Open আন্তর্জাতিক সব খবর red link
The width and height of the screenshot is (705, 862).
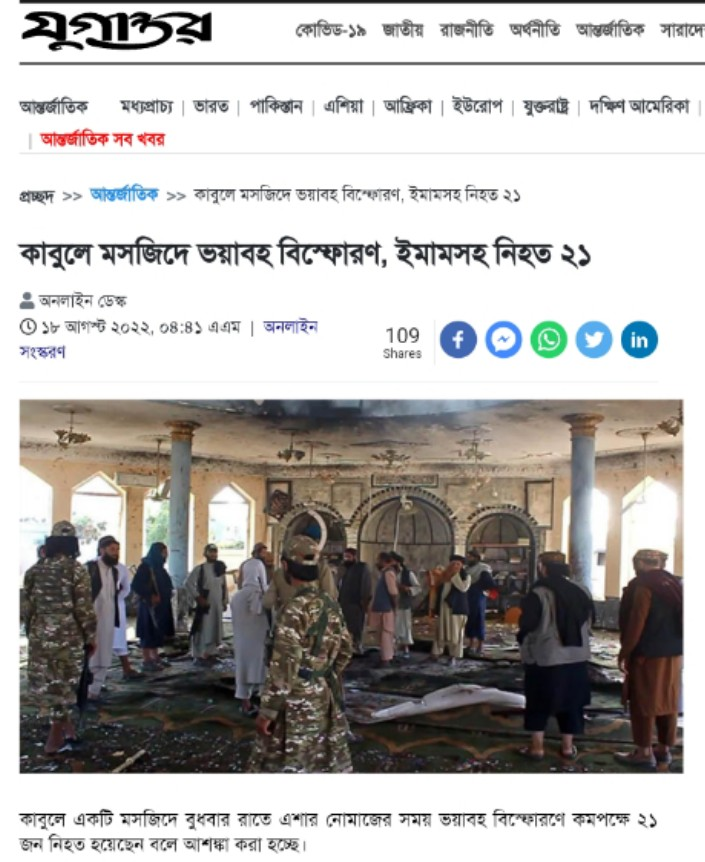click(x=102, y=140)
